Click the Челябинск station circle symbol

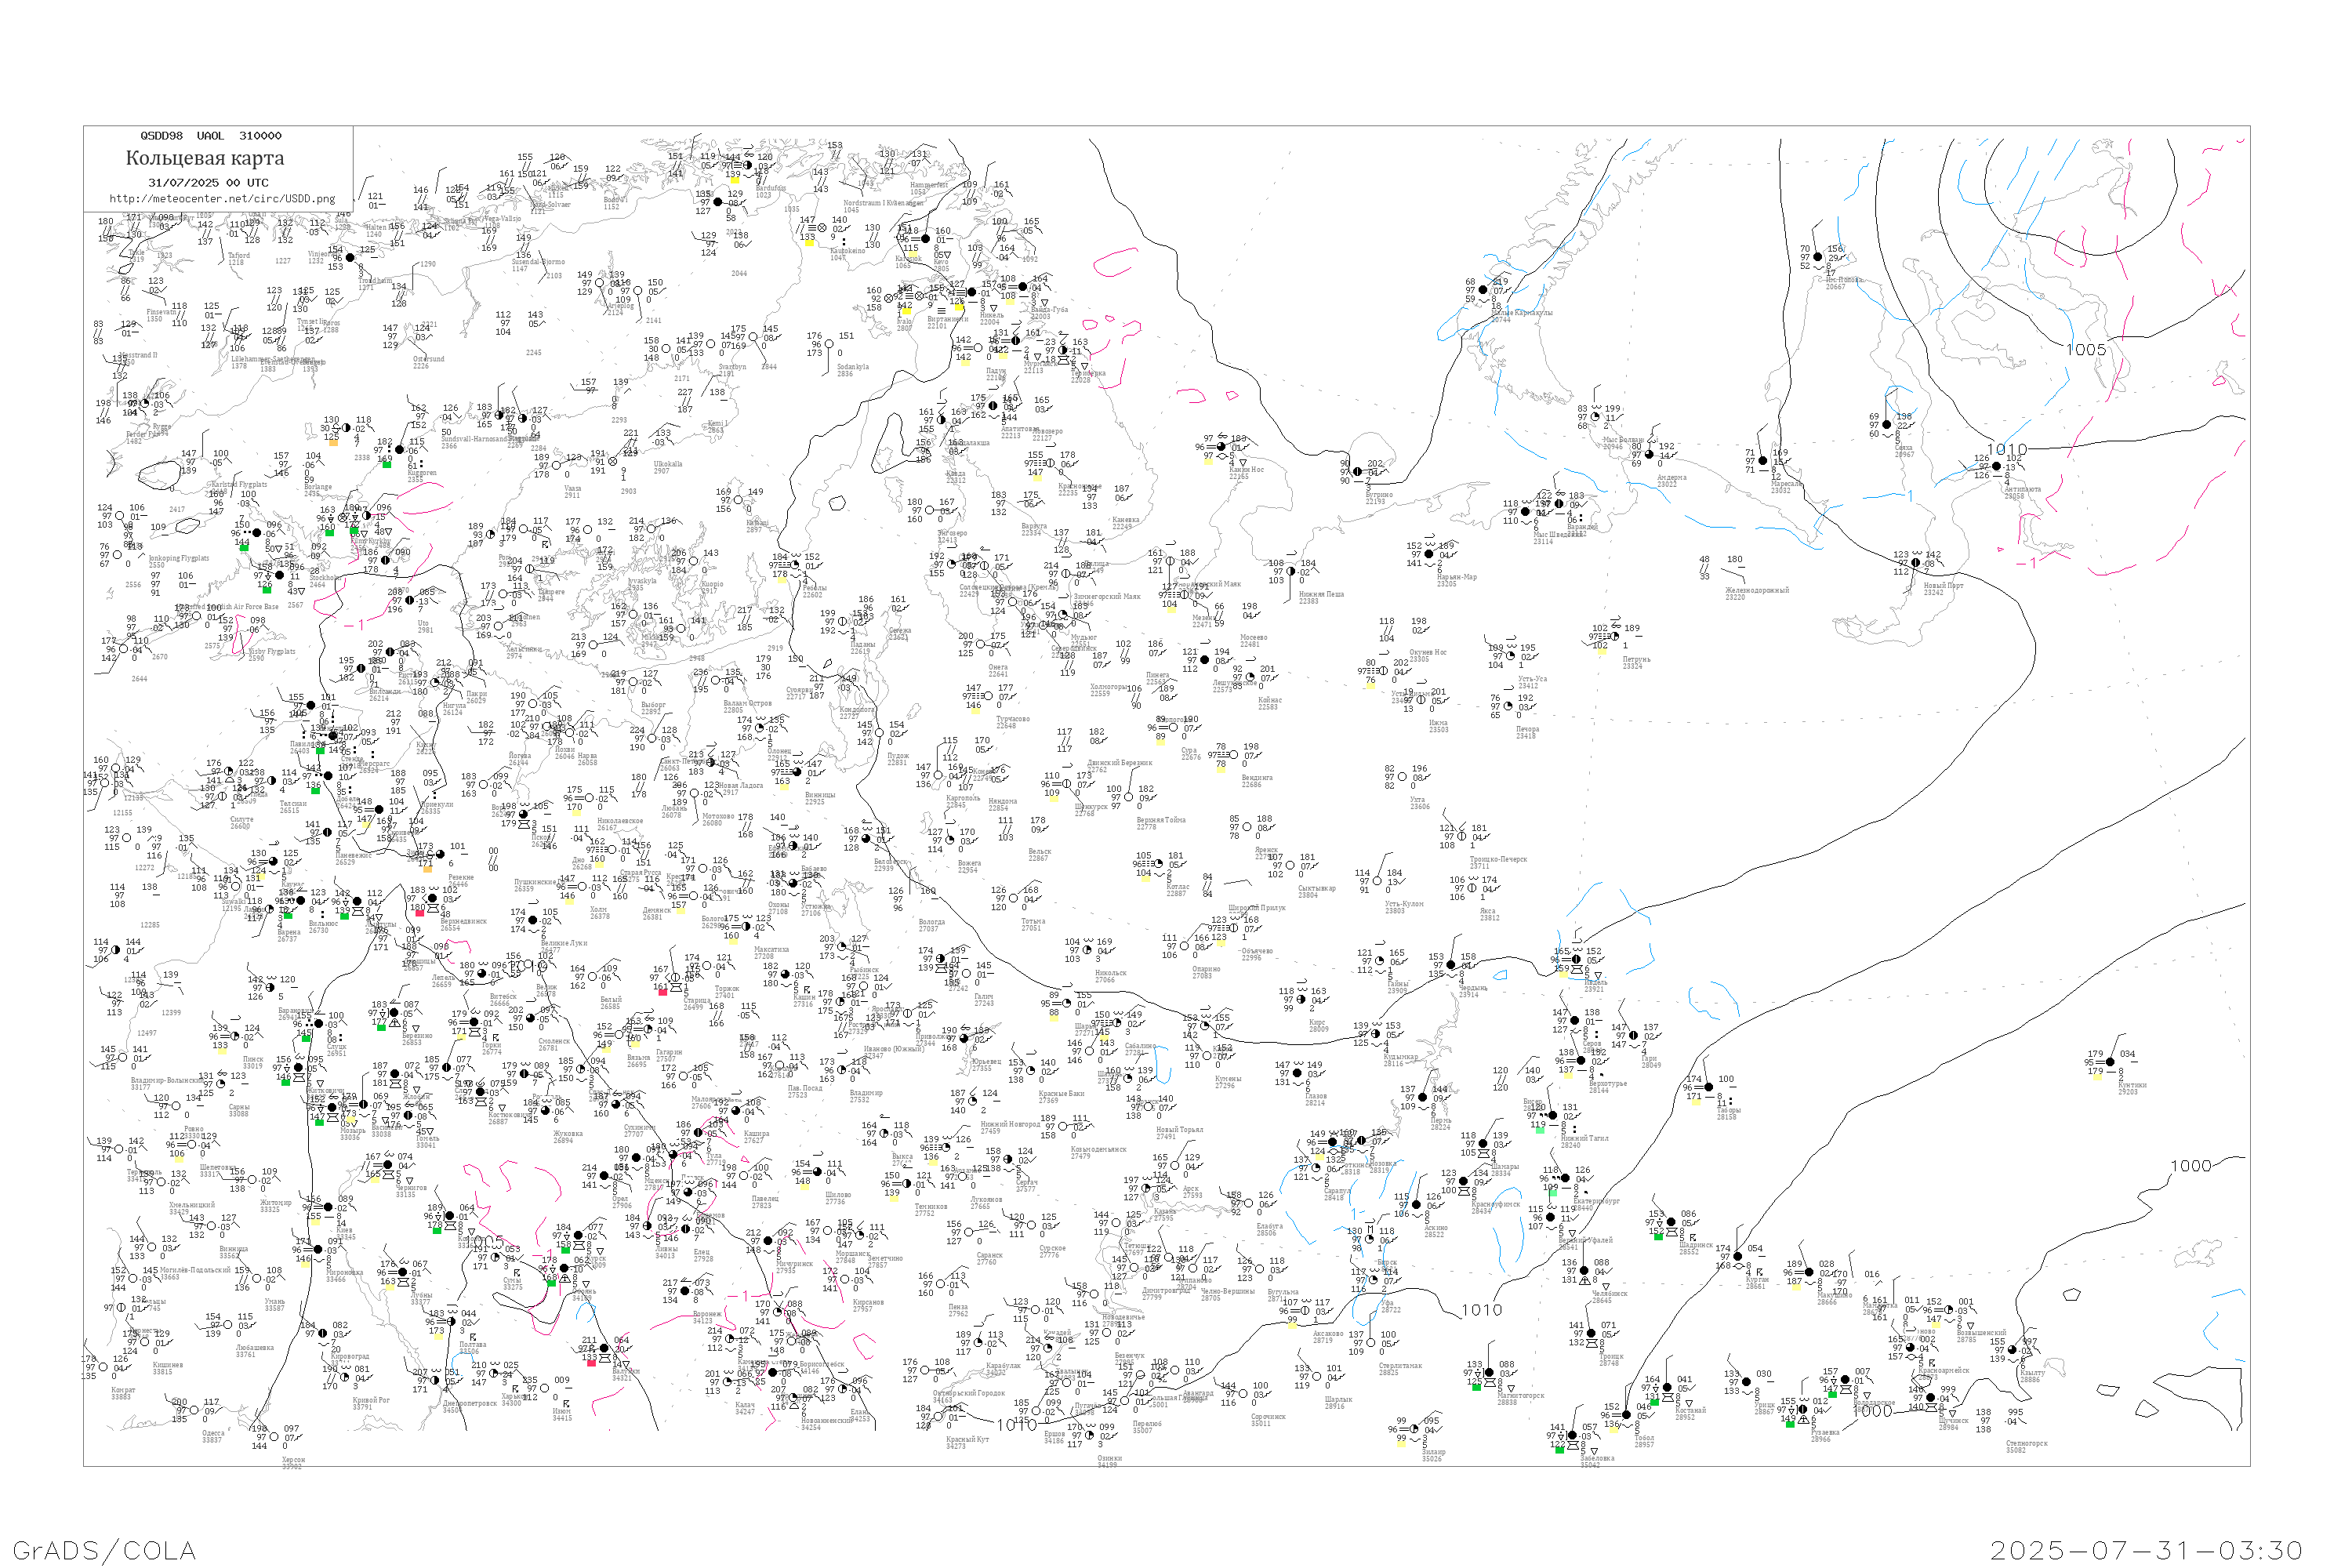pyautogui.click(x=1584, y=1271)
